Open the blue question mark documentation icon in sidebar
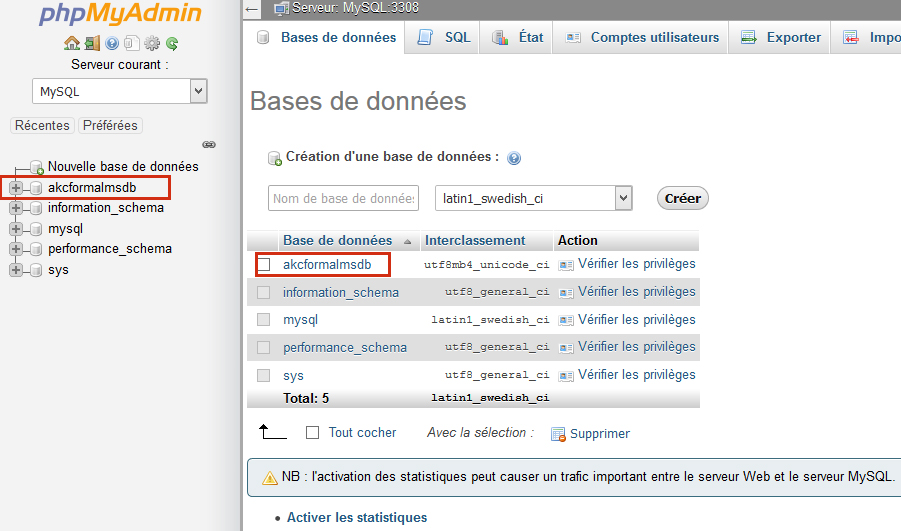The image size is (901, 531). [x=112, y=43]
